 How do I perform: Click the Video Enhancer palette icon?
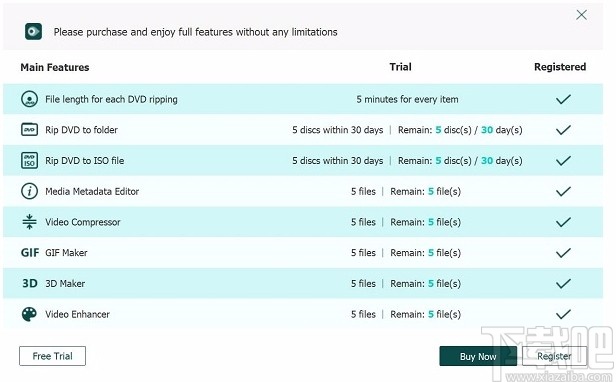coord(29,314)
